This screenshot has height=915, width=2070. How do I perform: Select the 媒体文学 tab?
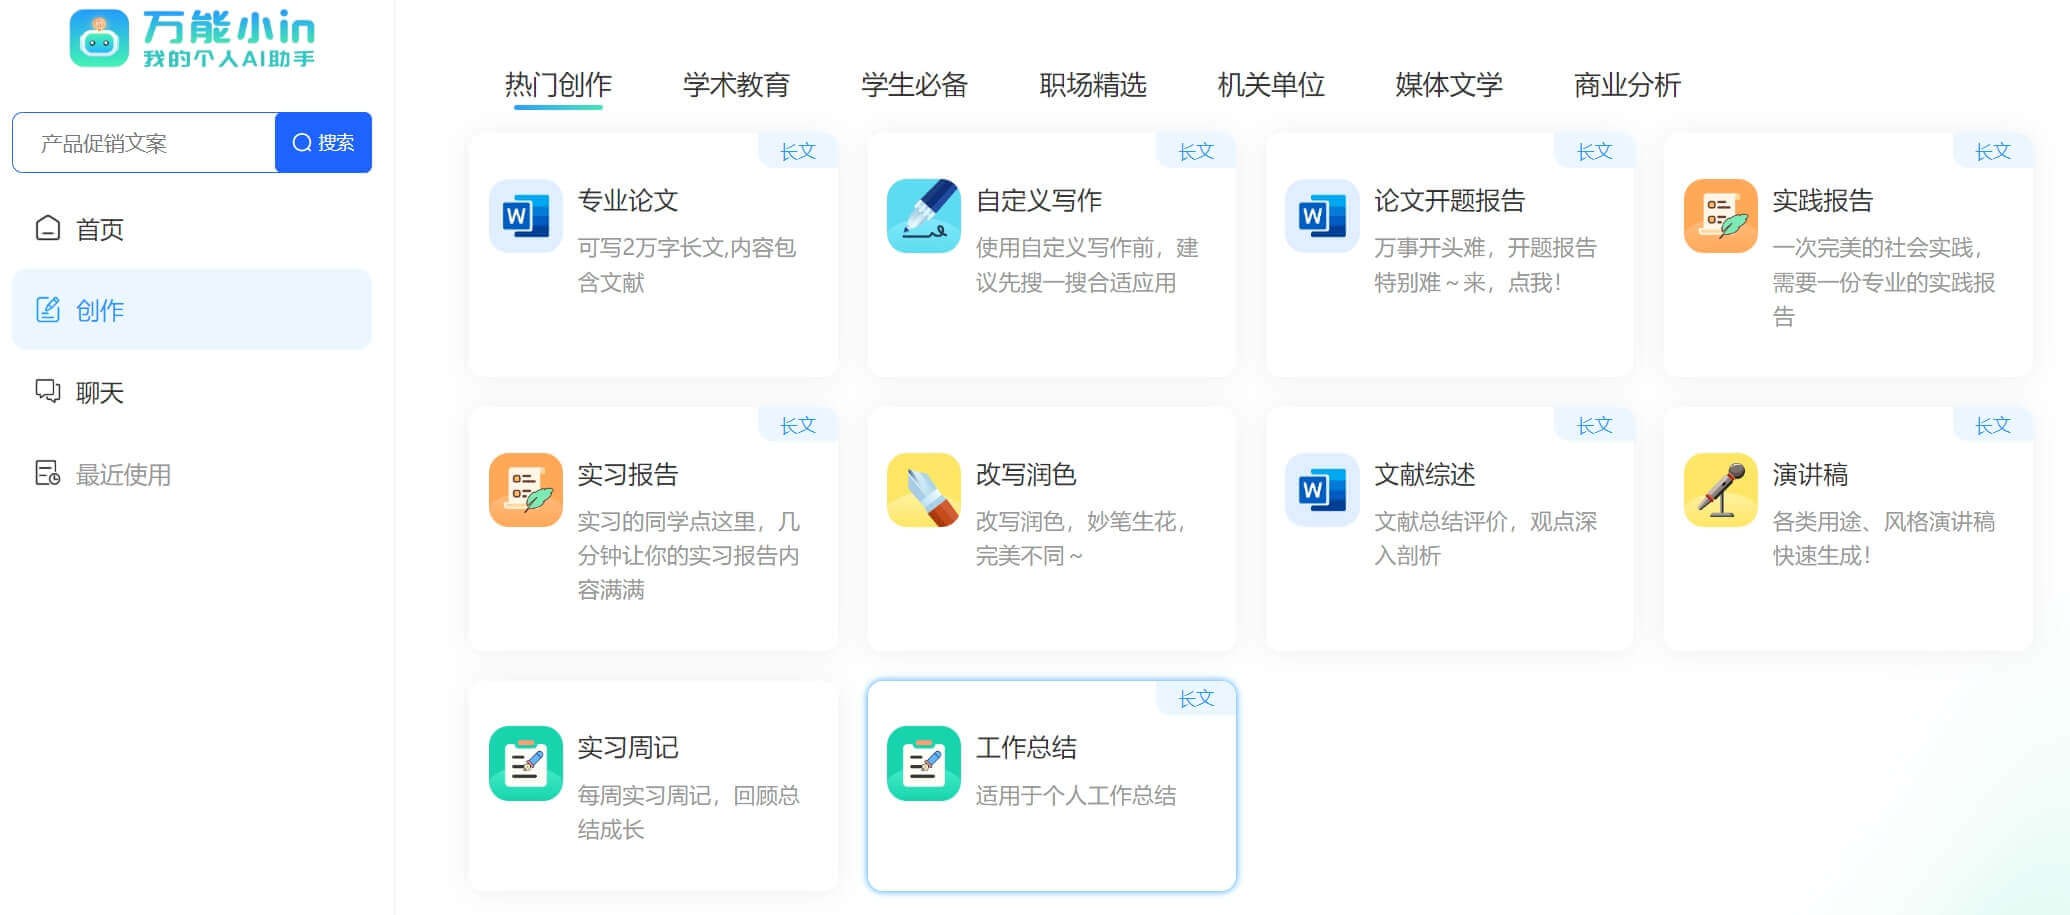pos(1448,85)
